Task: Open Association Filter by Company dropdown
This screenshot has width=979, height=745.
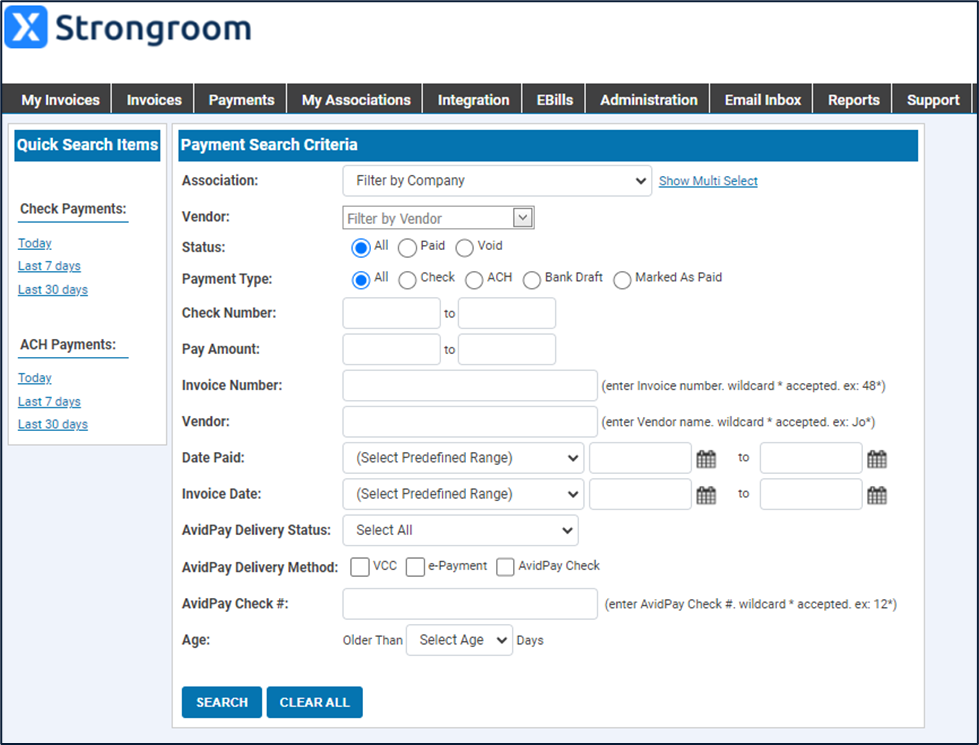Action: (497, 180)
